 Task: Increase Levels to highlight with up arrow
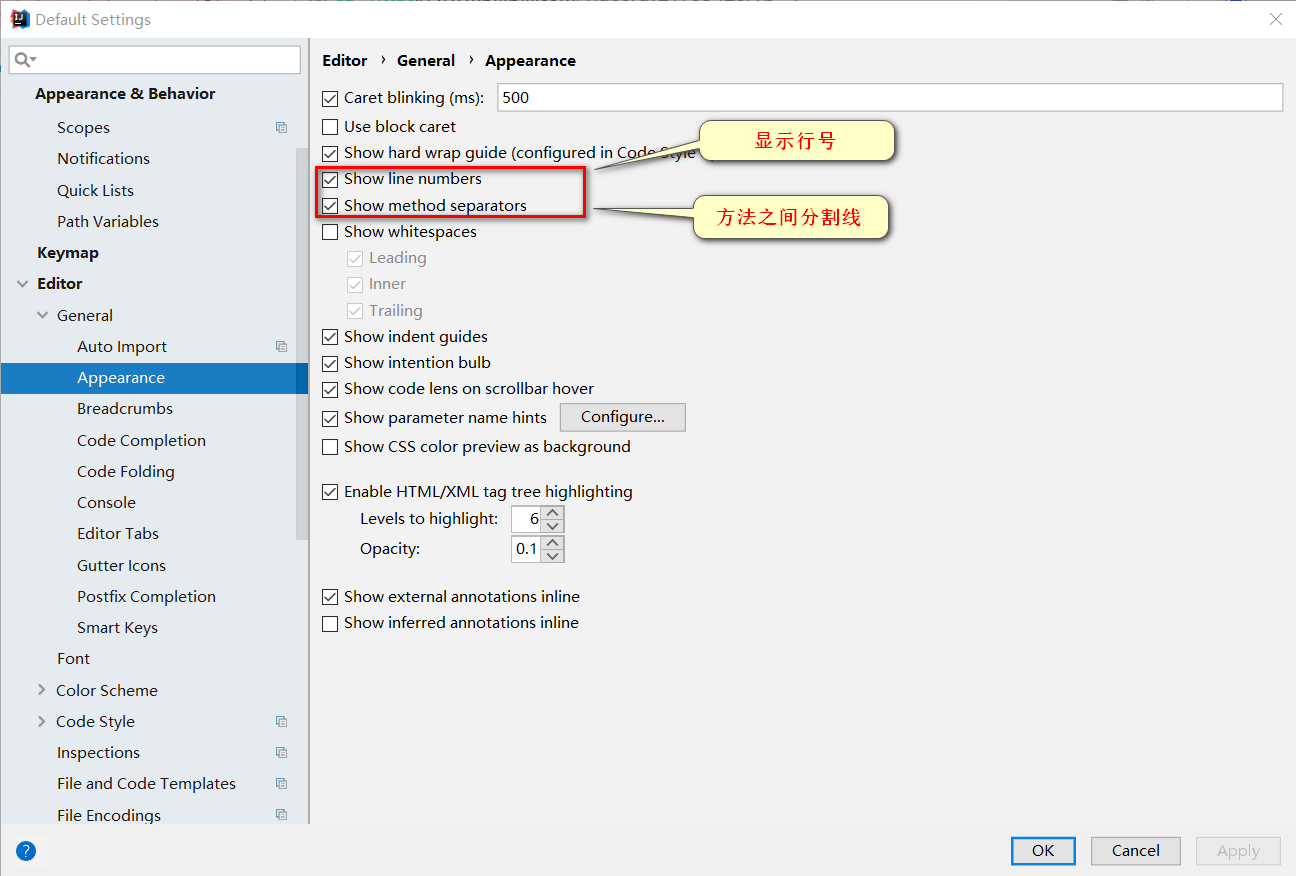click(x=553, y=513)
